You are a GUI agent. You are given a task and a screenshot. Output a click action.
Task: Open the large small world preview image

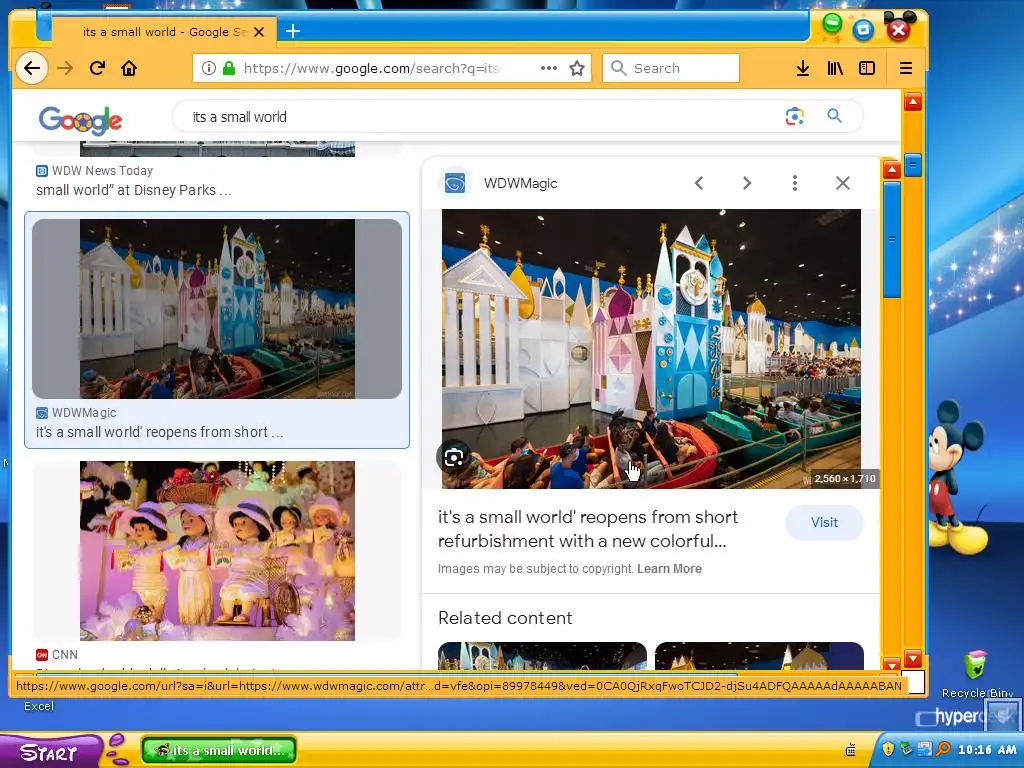tap(651, 349)
